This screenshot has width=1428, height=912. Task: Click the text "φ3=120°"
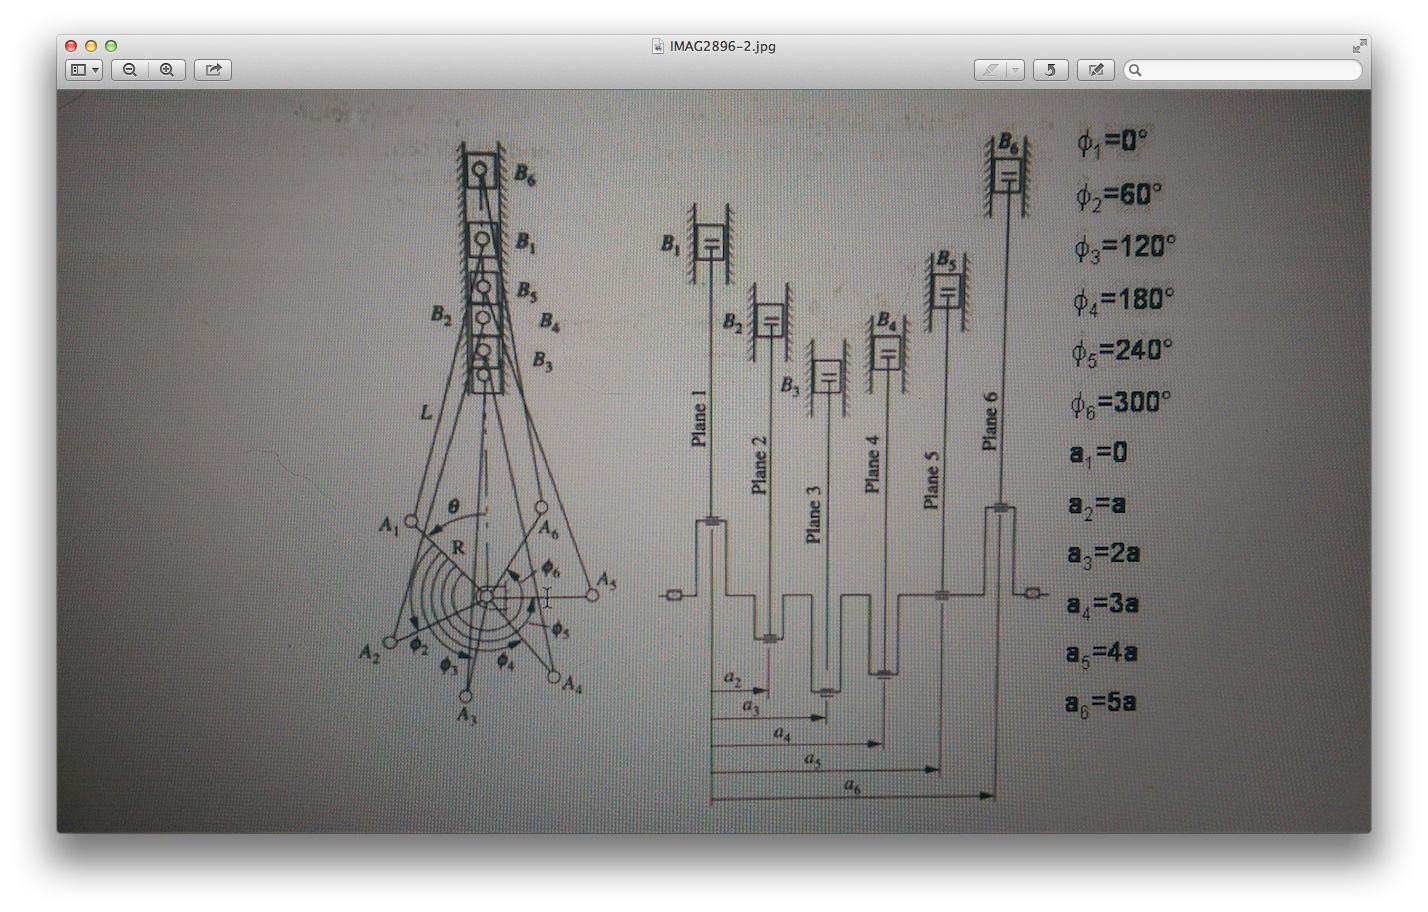pyautogui.click(x=1125, y=247)
